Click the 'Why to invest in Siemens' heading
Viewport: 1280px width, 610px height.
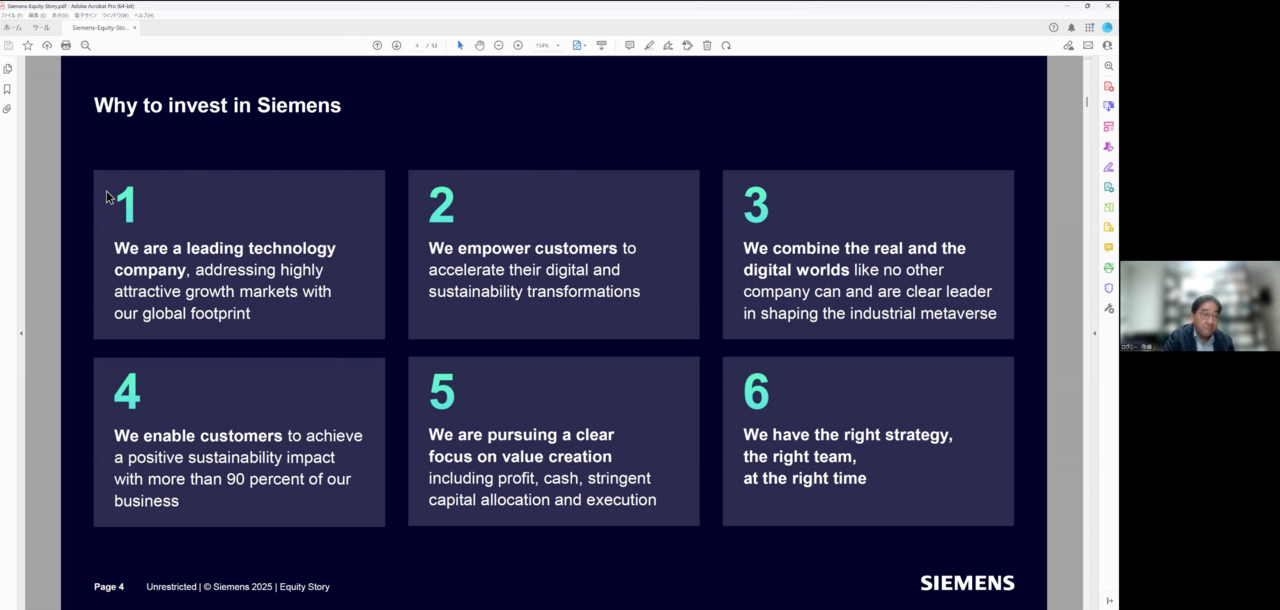click(x=217, y=105)
